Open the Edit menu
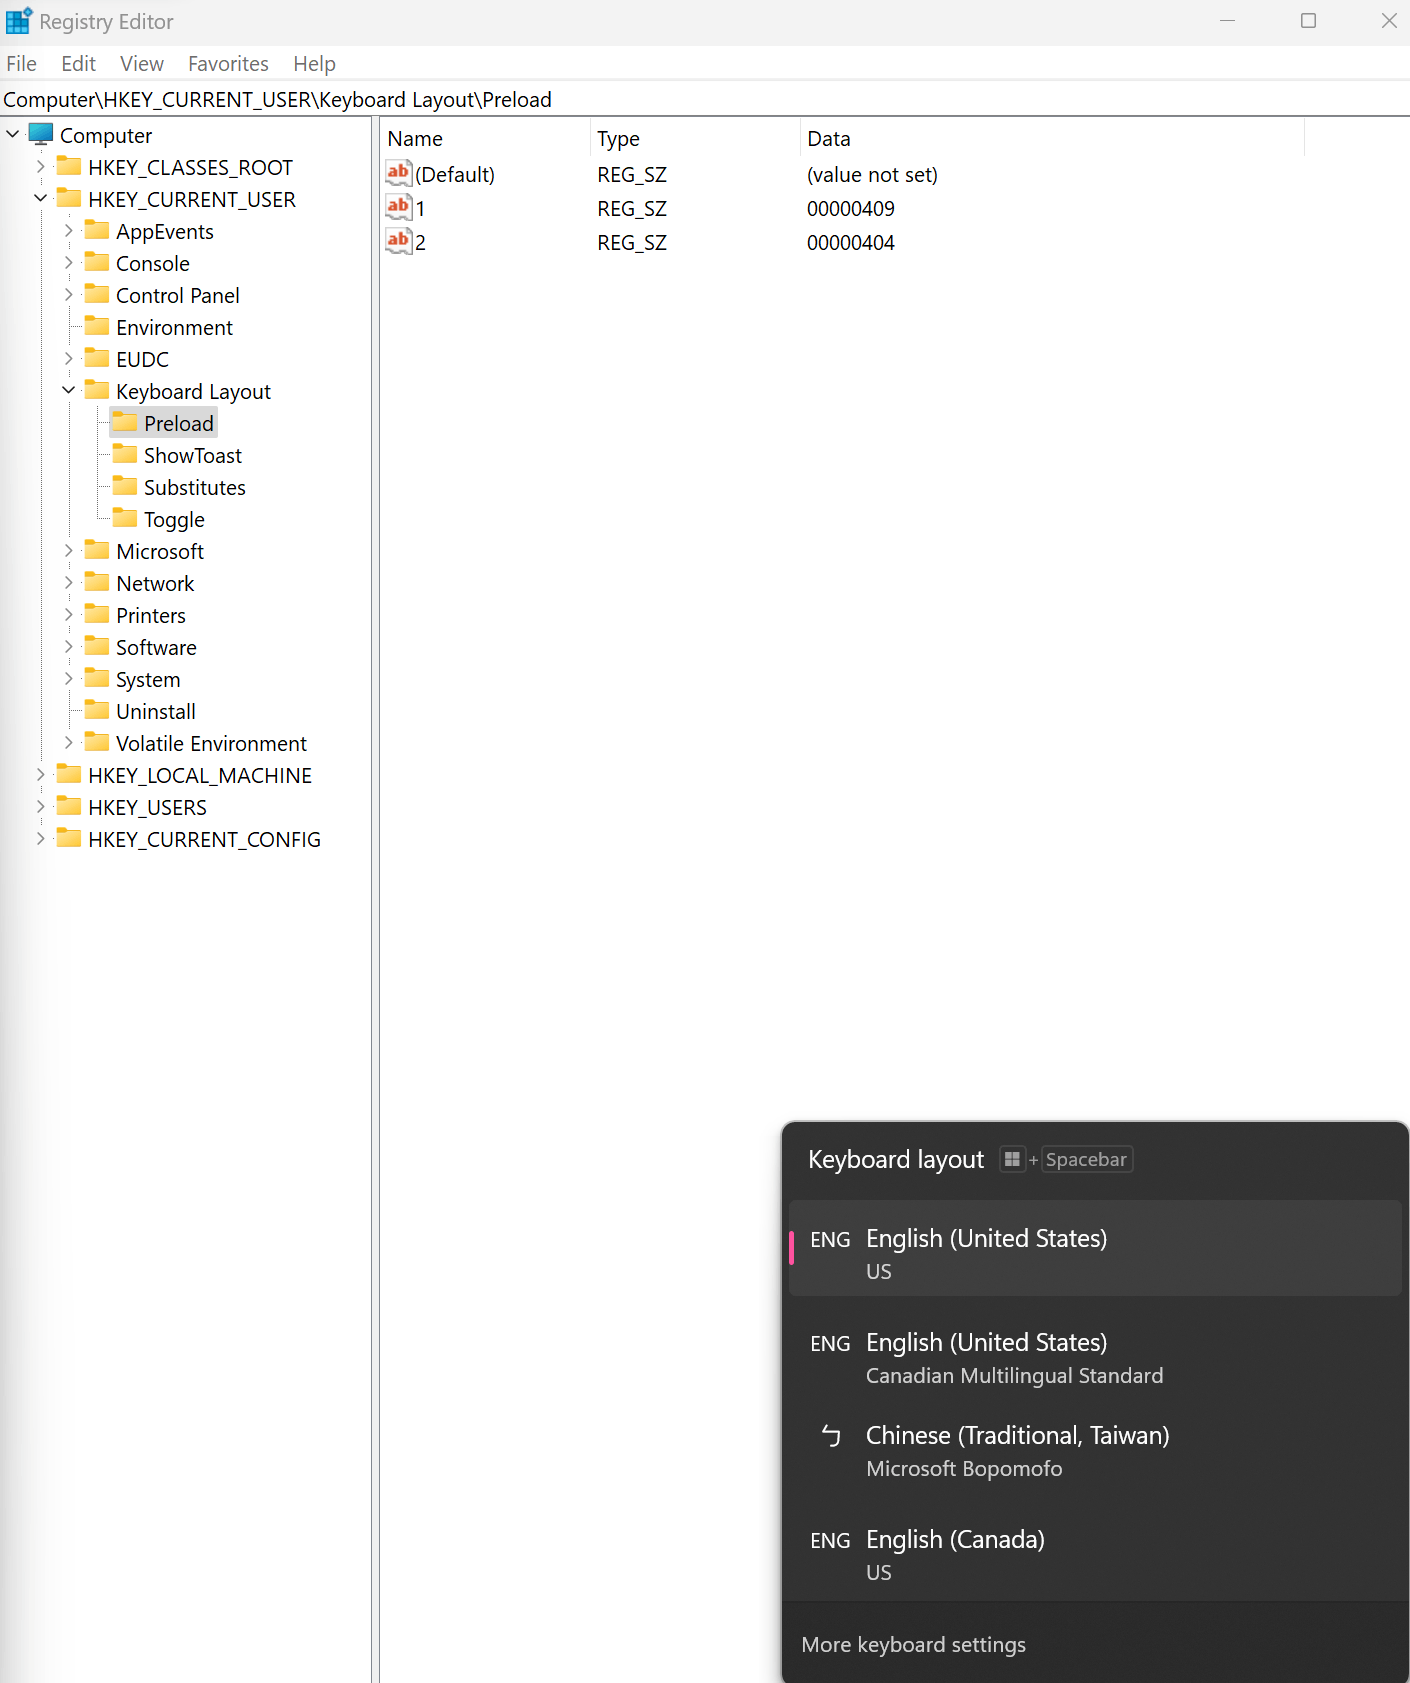 tap(78, 64)
